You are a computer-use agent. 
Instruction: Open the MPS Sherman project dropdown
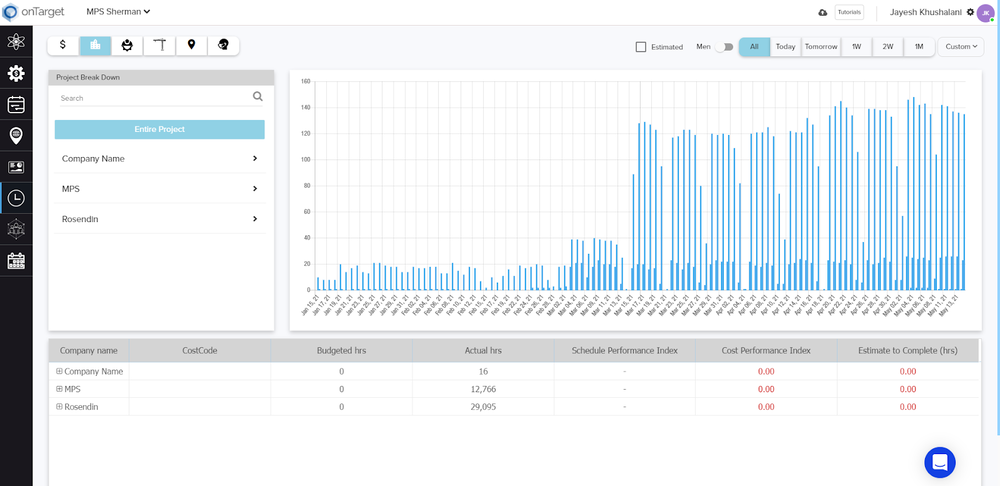pyautogui.click(x=118, y=11)
